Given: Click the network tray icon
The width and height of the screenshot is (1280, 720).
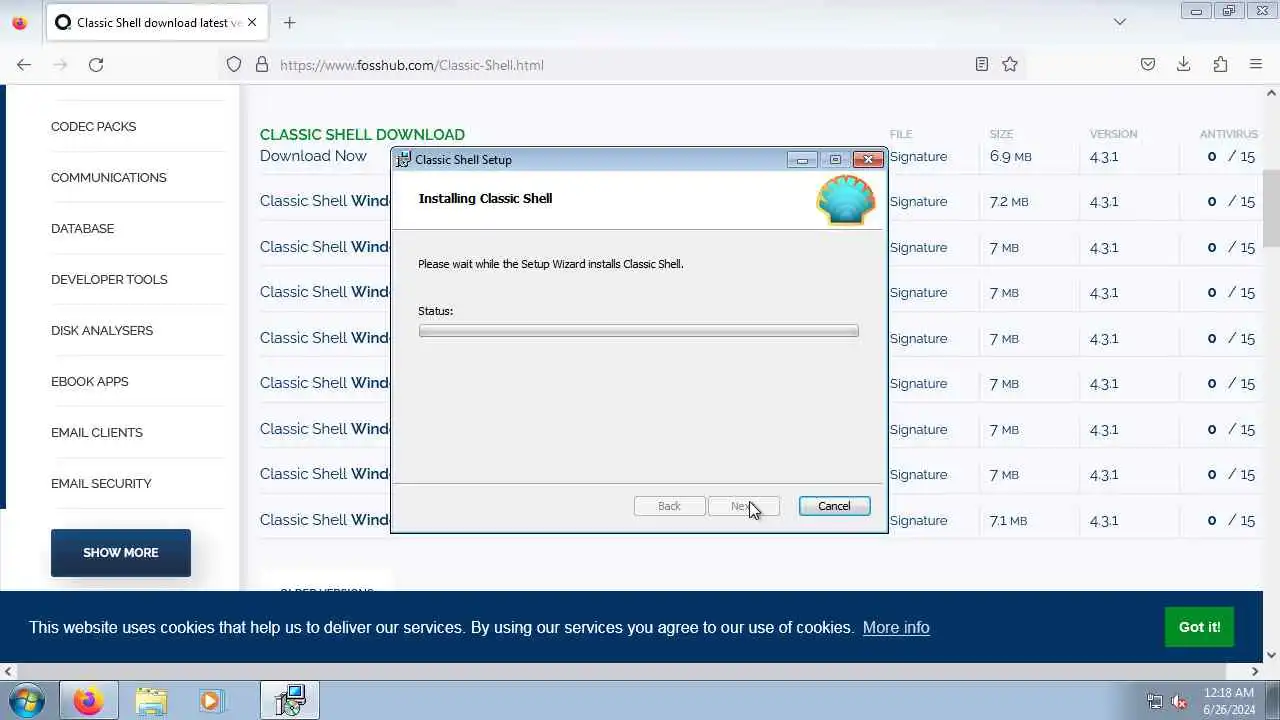Looking at the screenshot, I should pyautogui.click(x=1155, y=702).
